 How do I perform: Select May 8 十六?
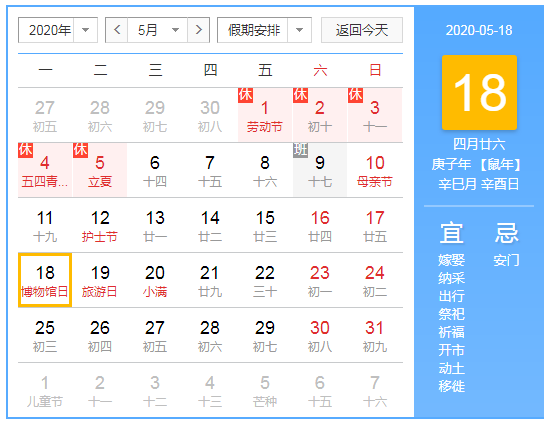[265, 170]
